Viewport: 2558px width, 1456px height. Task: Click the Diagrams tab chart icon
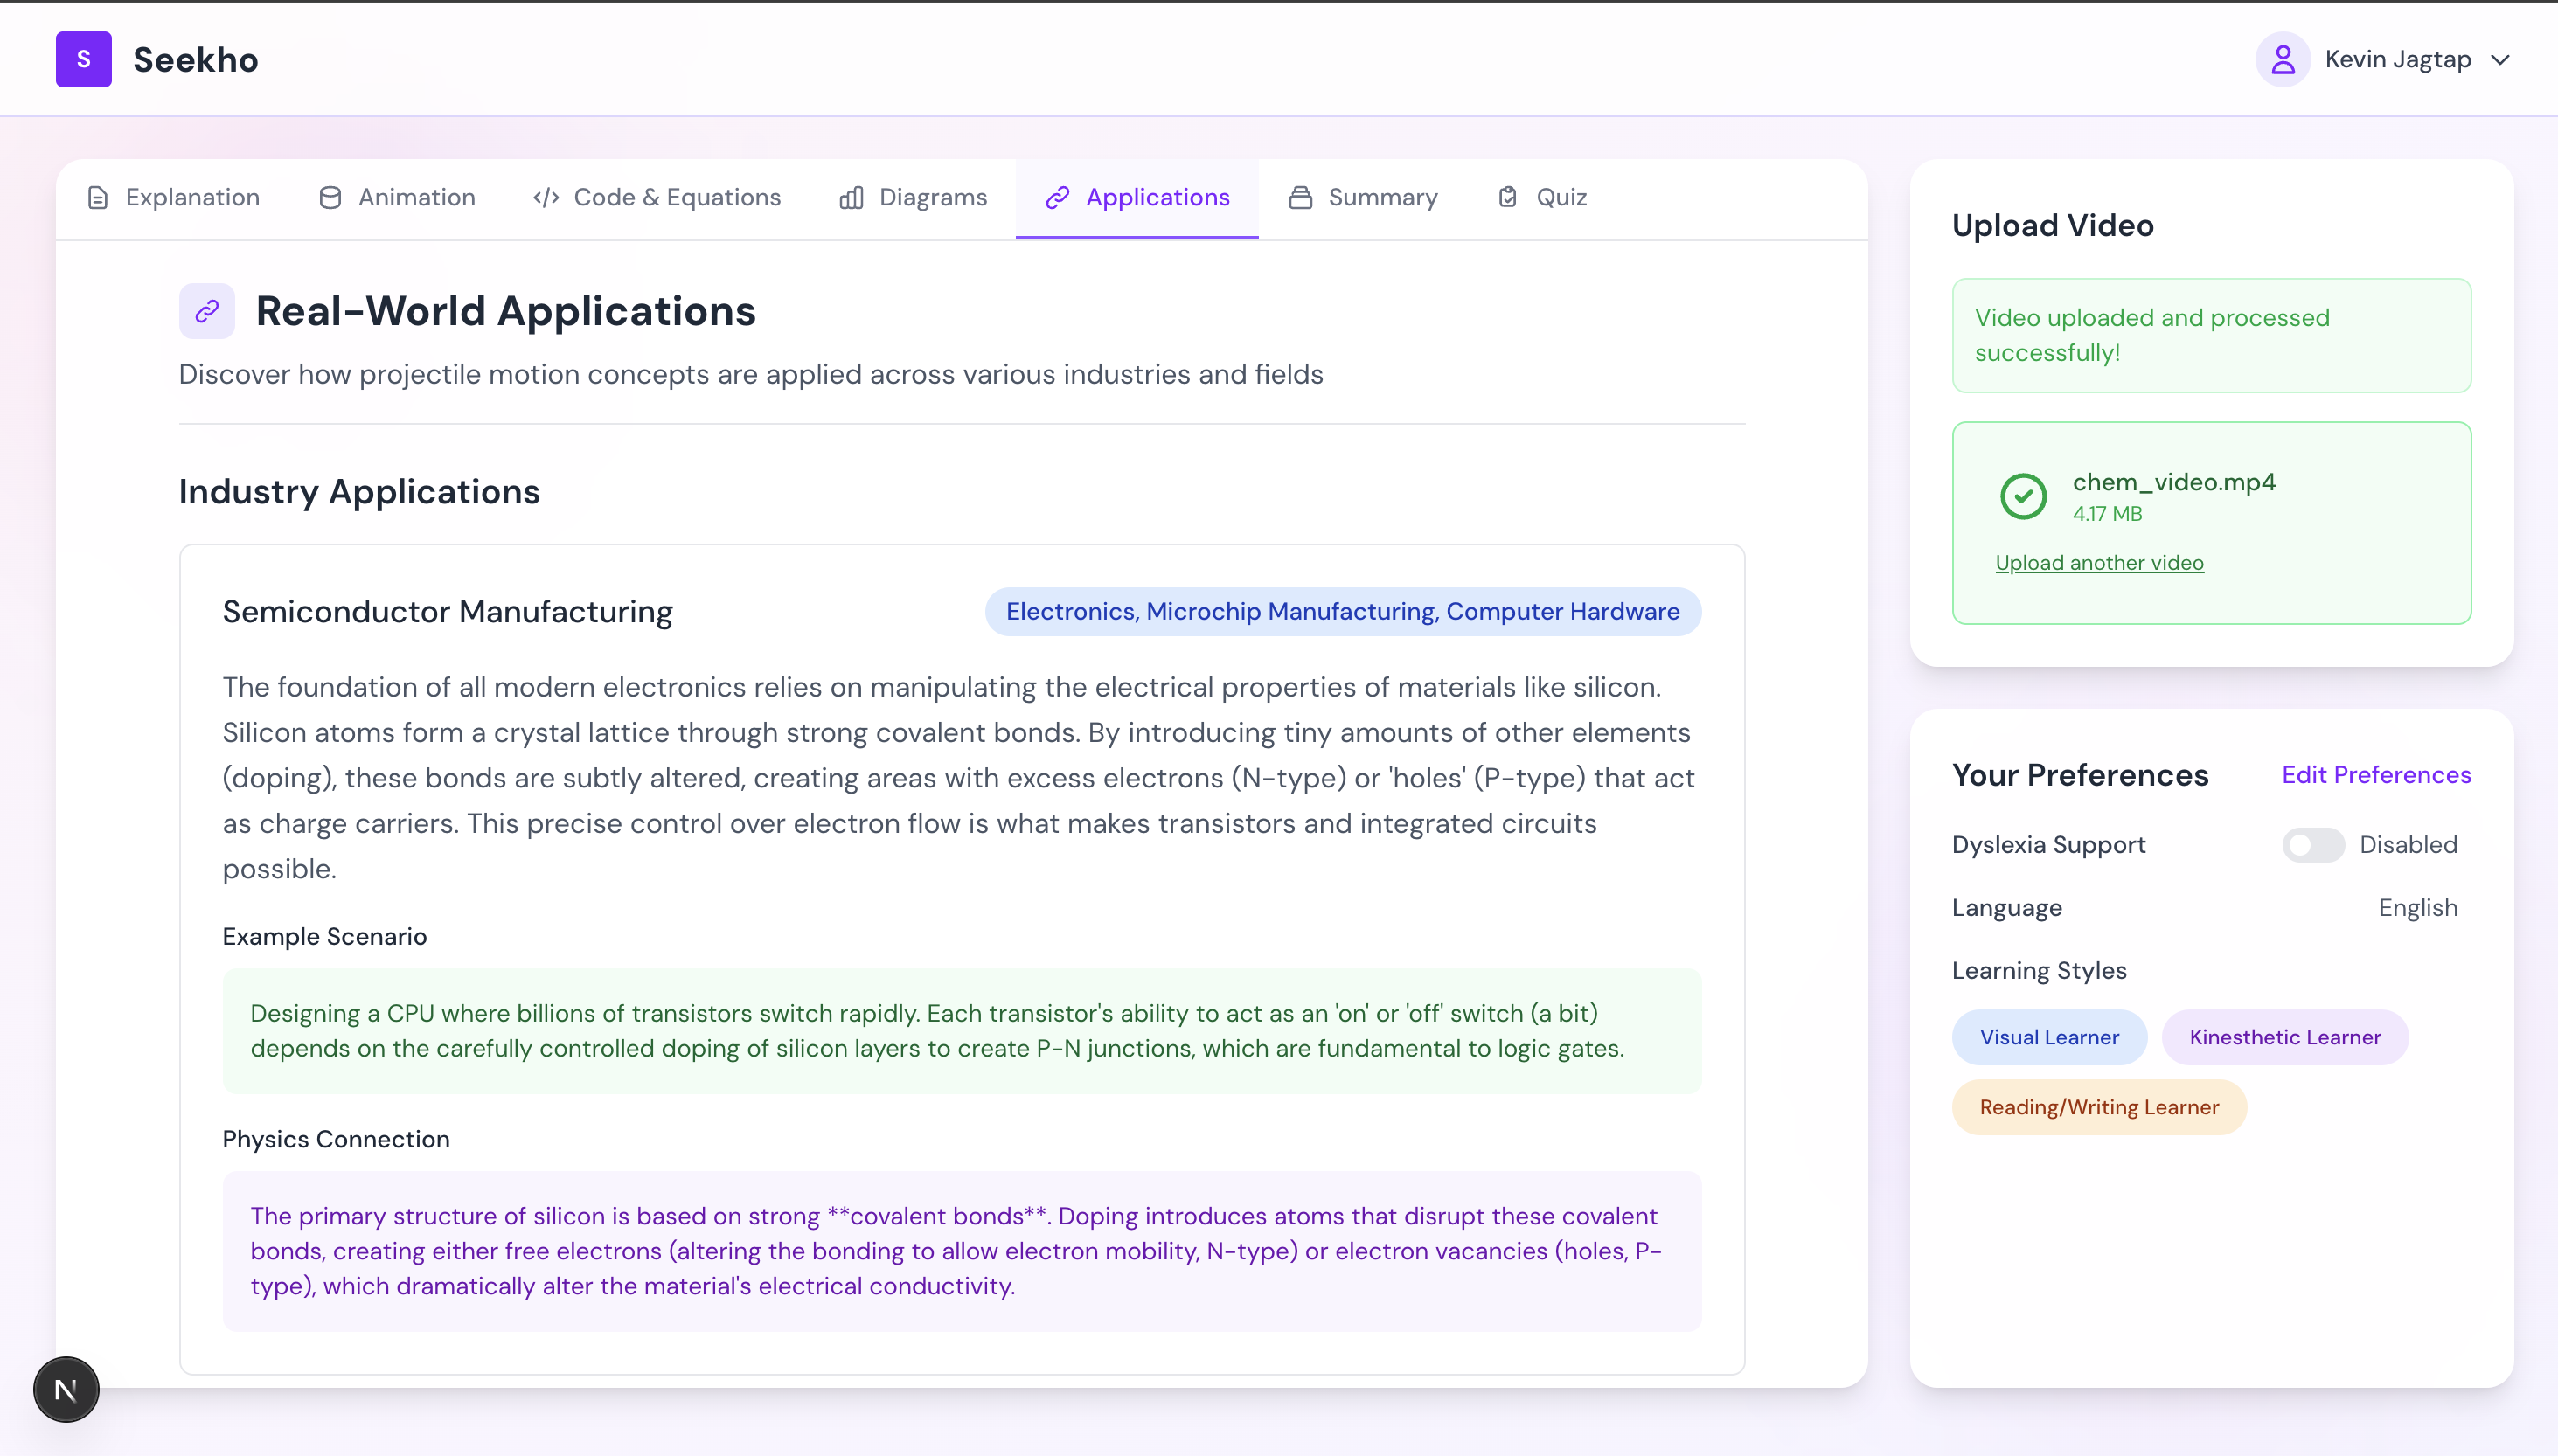851,198
